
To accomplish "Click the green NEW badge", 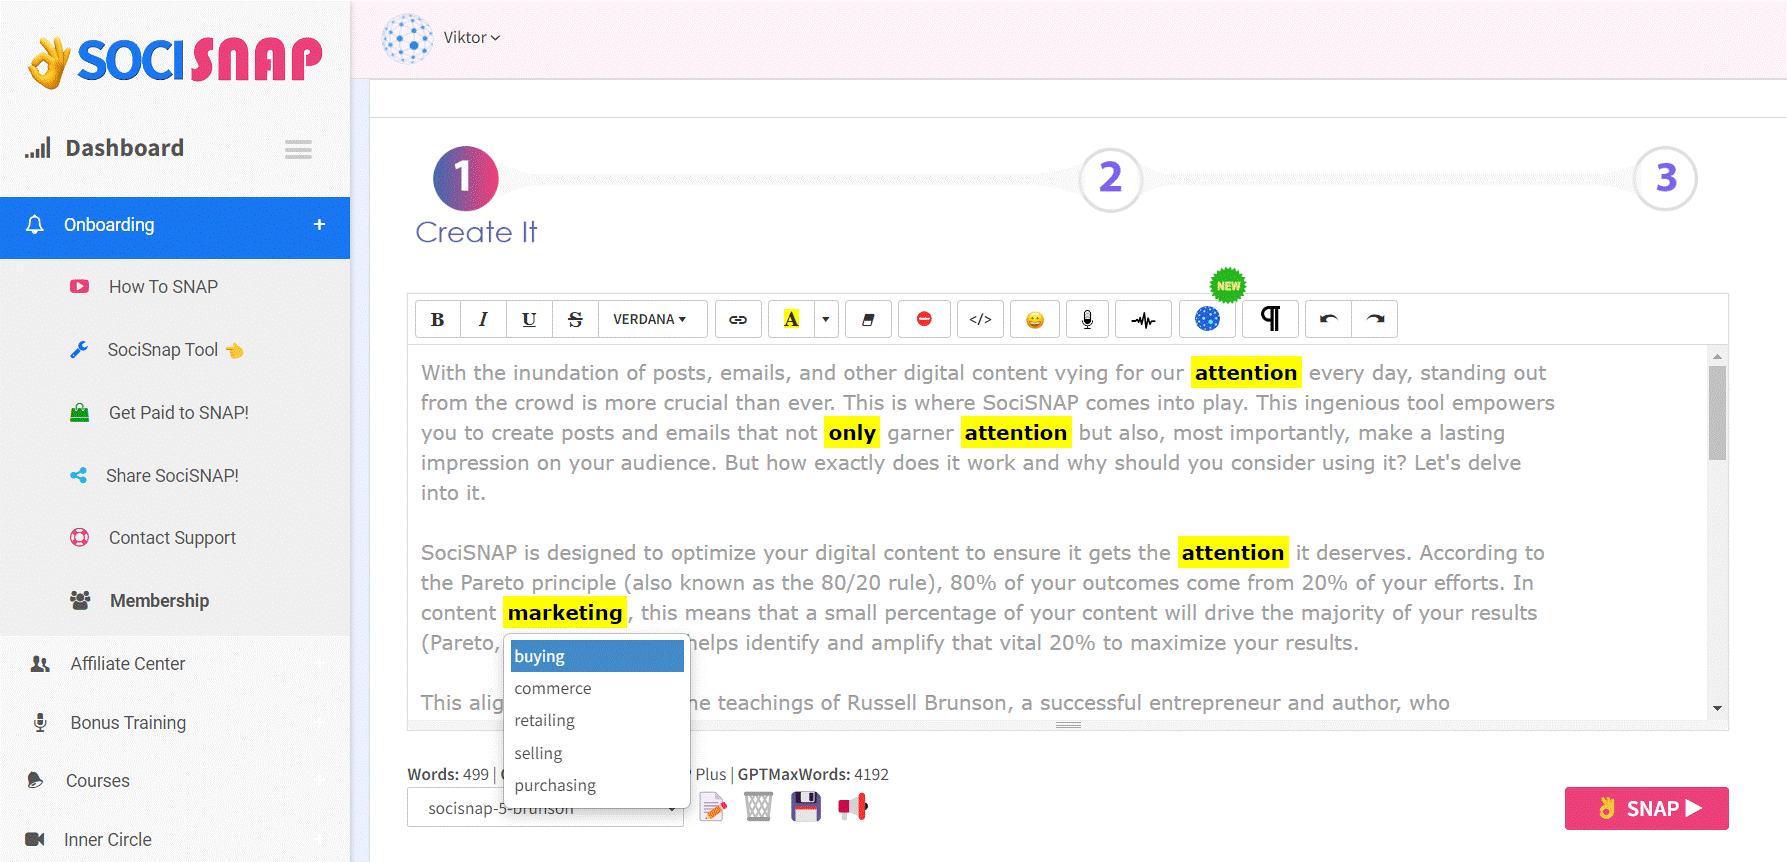I will [1228, 285].
